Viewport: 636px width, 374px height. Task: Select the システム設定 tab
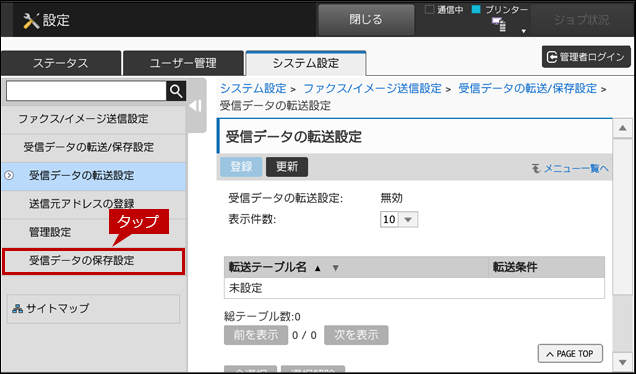[x=306, y=63]
